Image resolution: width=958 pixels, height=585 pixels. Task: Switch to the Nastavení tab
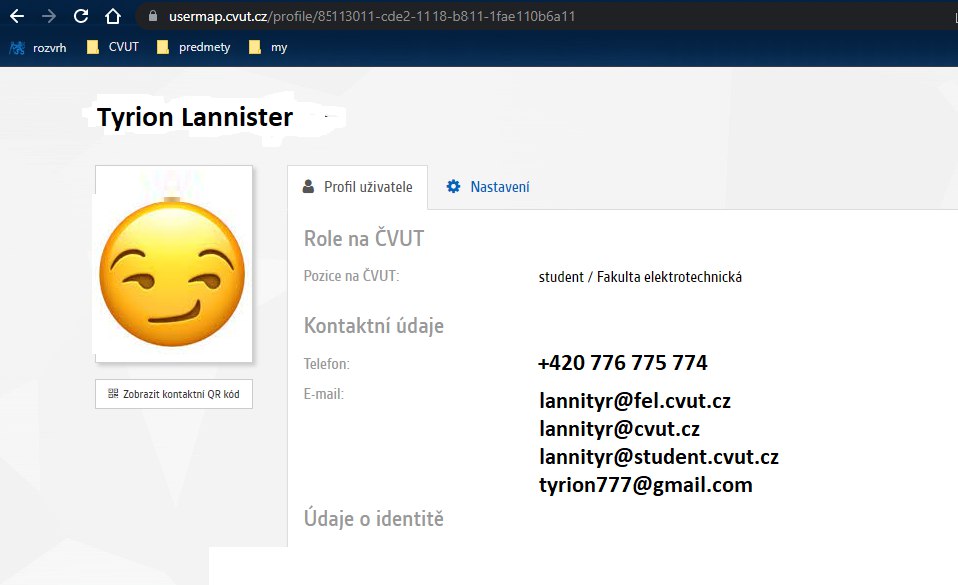488,187
